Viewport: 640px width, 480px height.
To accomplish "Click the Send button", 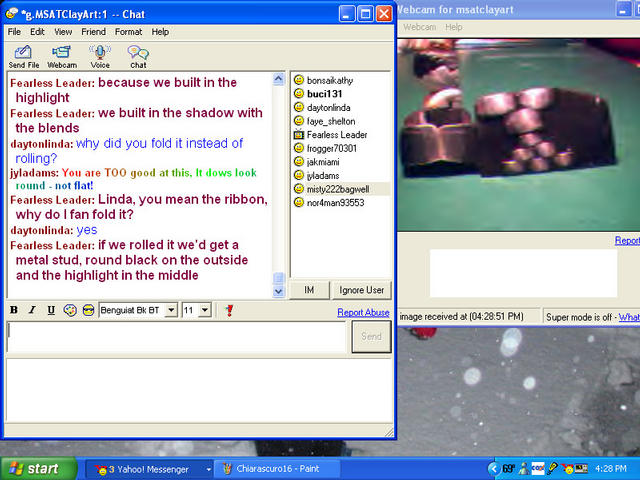I will point(371,337).
